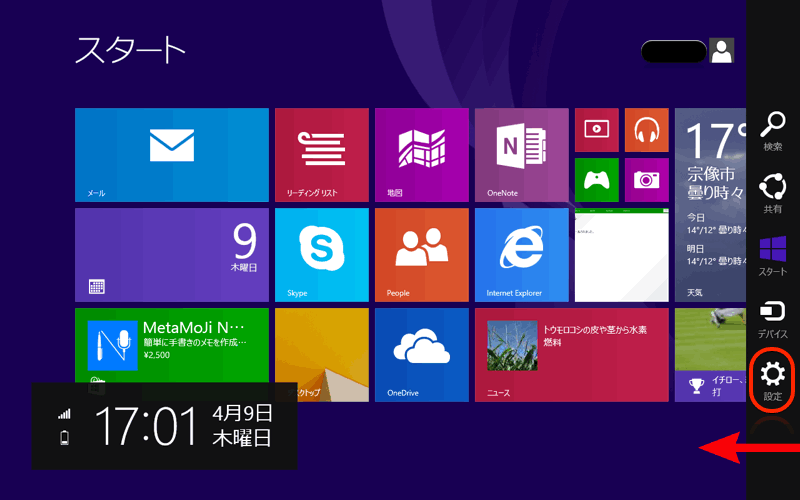Launch the green Xbox Games controller tile
Viewport: 800px width, 500px height.
click(x=596, y=180)
